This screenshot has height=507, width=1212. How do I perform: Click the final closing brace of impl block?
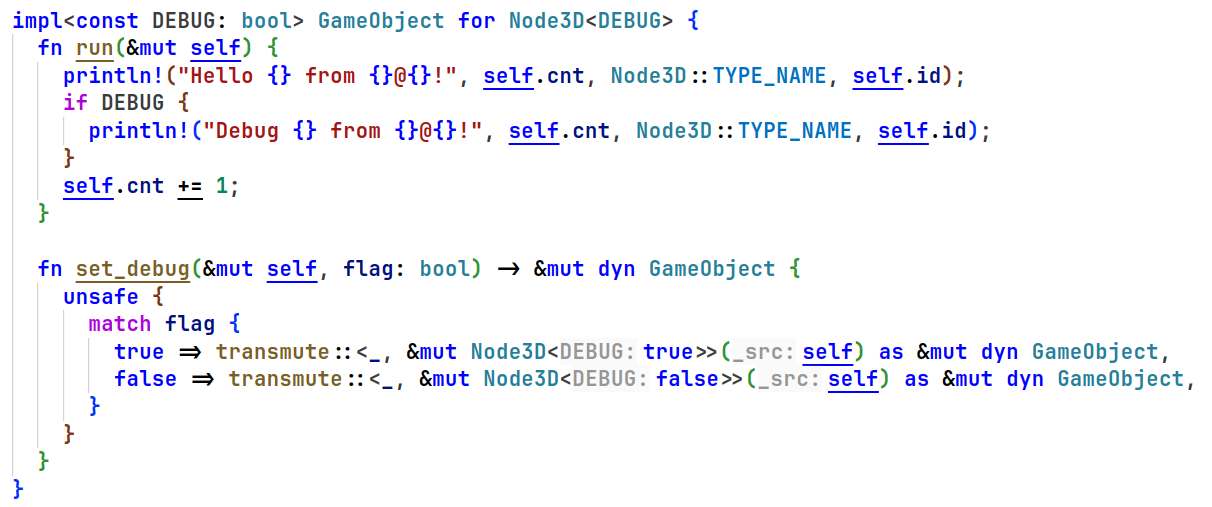18,489
